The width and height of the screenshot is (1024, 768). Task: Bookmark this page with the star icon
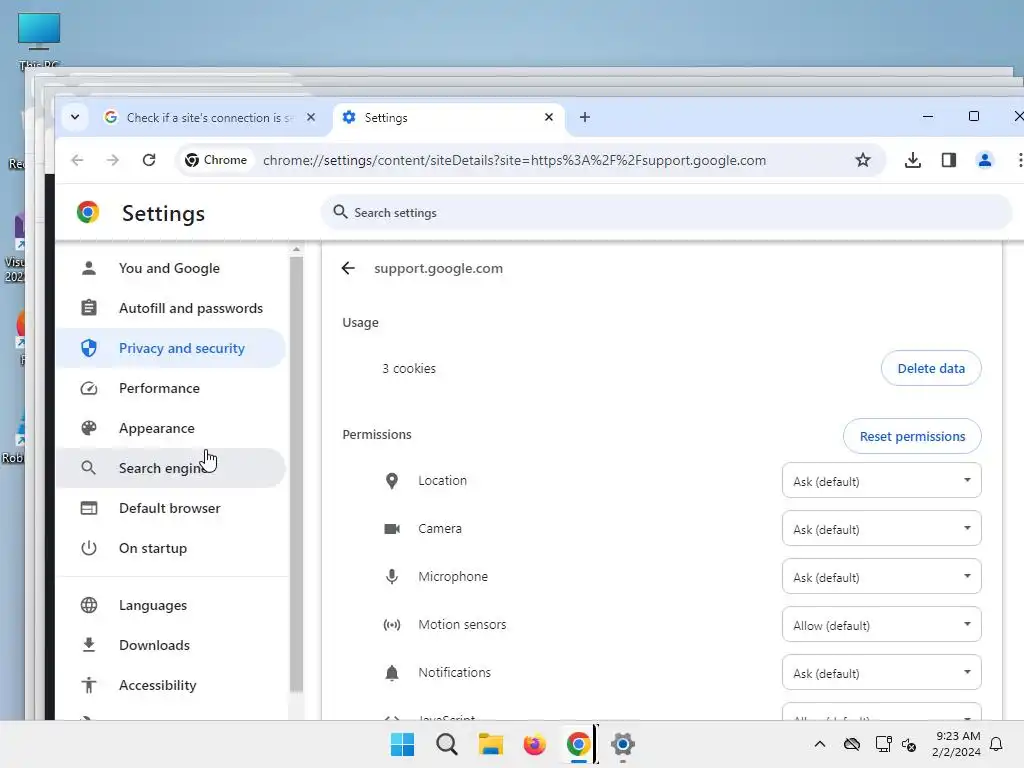(863, 160)
